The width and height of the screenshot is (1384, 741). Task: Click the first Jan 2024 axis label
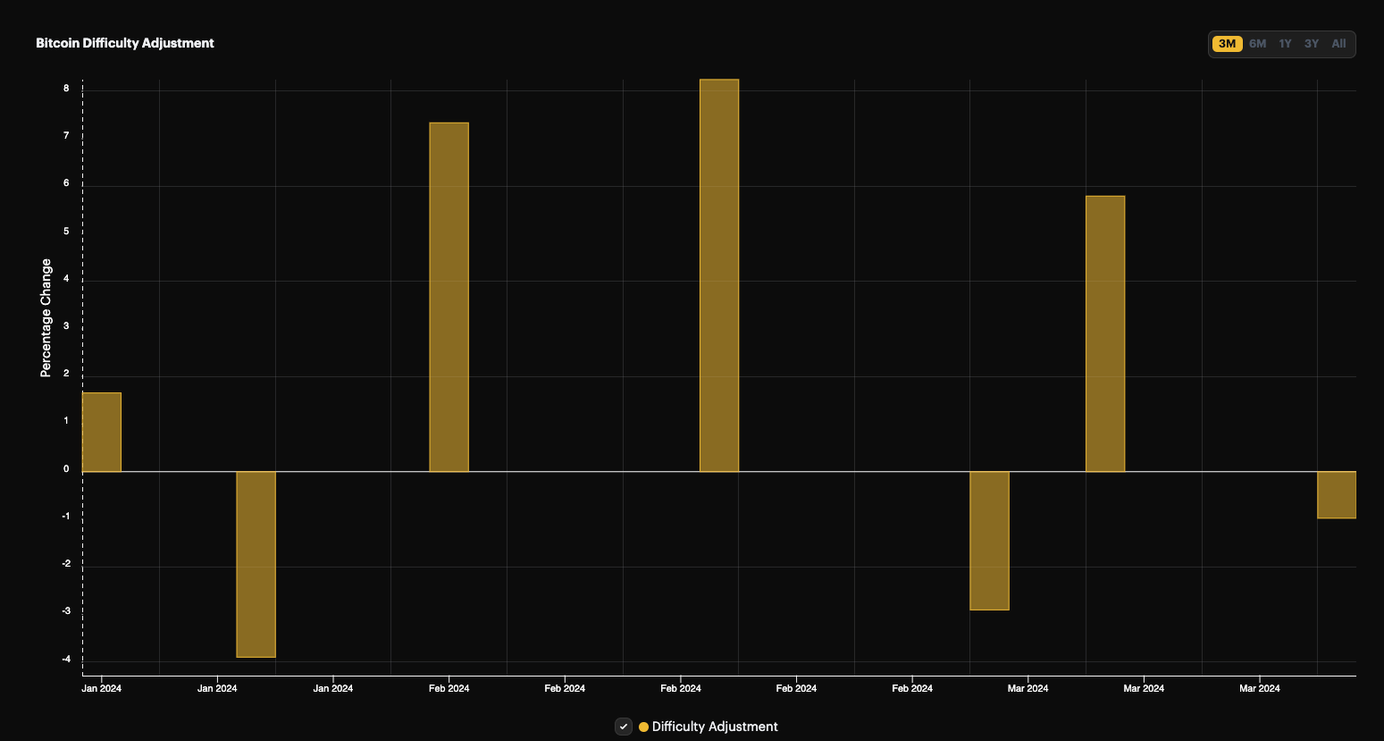click(x=101, y=688)
